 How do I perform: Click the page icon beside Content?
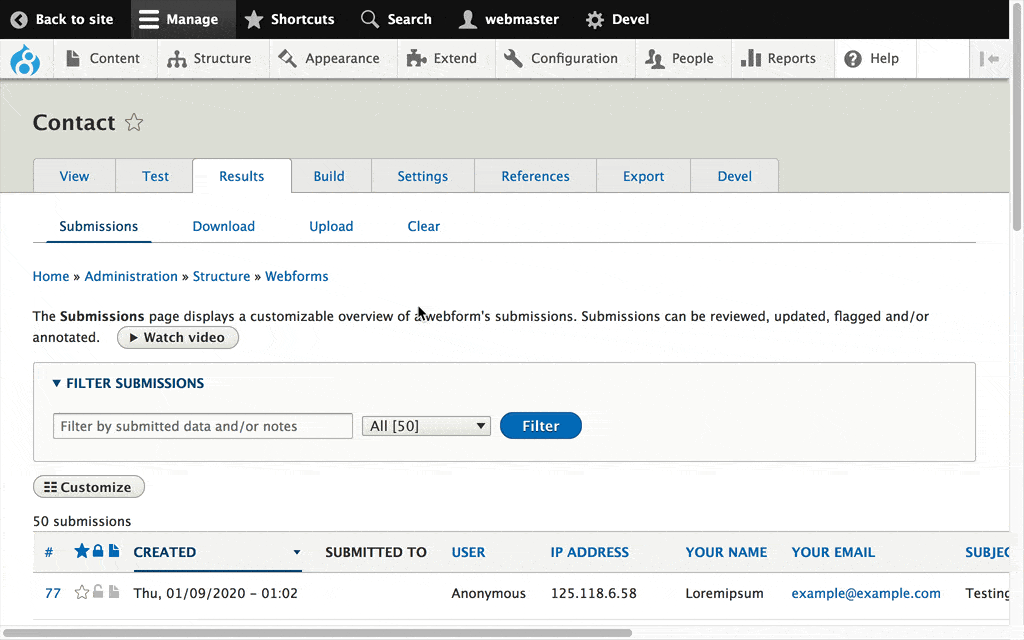click(x=73, y=58)
